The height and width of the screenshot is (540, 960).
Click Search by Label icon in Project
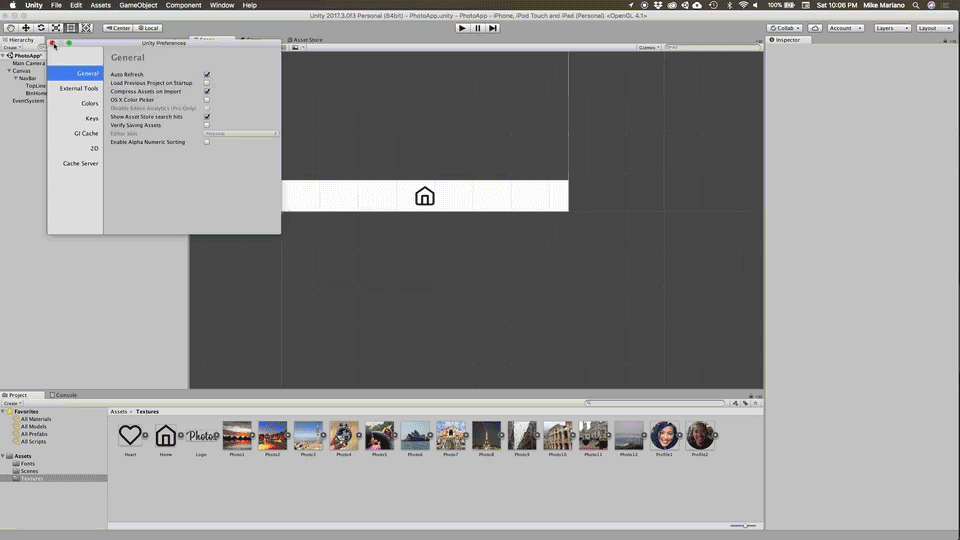click(x=745, y=403)
